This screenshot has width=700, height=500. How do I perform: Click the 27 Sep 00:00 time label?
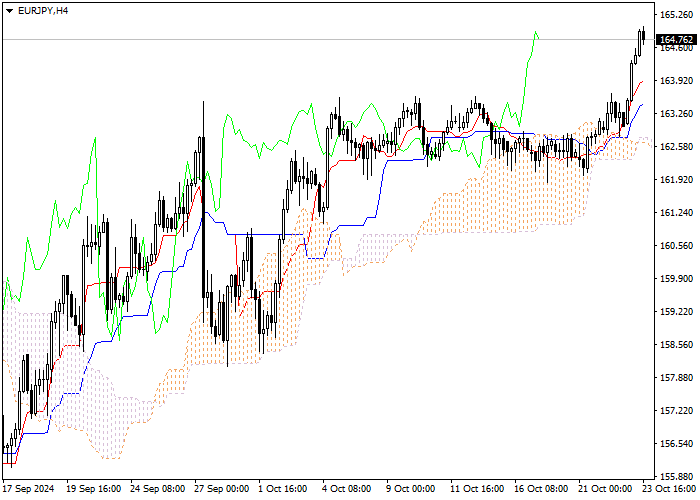tap(222, 489)
